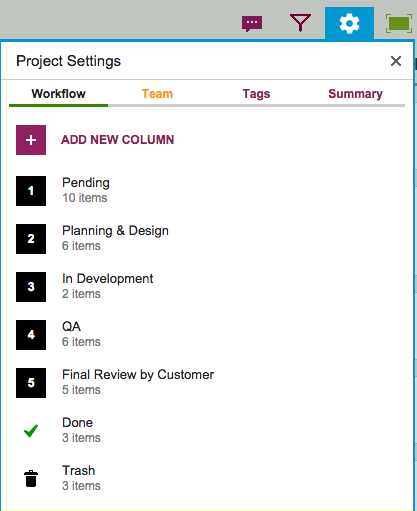The width and height of the screenshot is (417, 511).
Task: Open the Trash bin icon
Action: tap(31, 479)
